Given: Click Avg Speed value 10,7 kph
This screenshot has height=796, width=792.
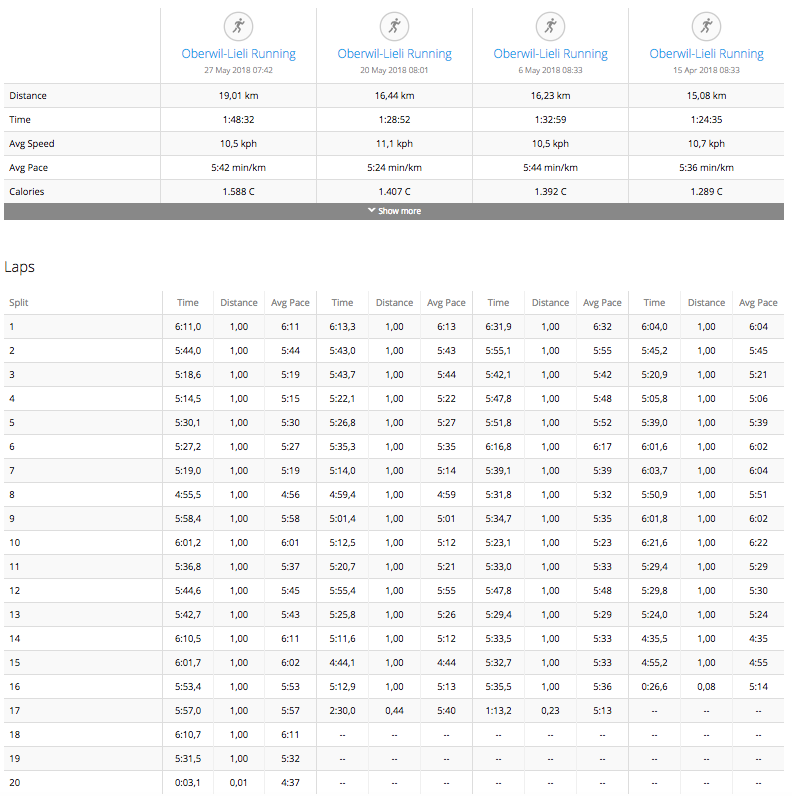Looking at the screenshot, I should [706, 144].
